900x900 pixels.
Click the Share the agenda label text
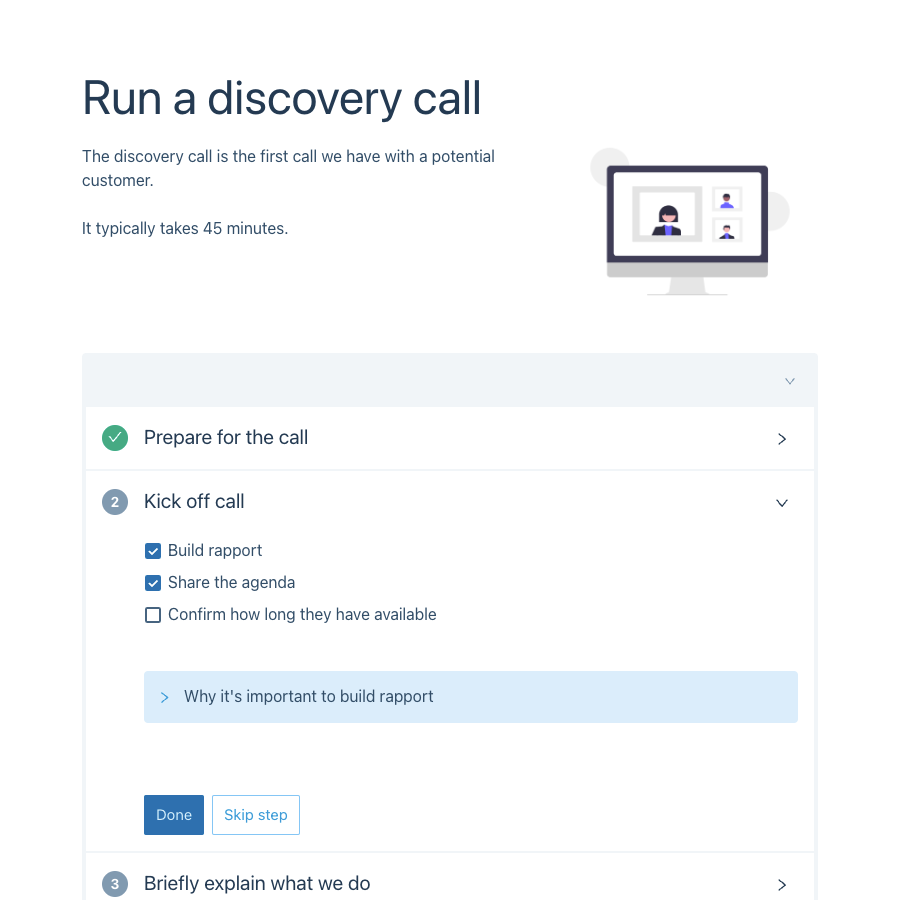point(231,583)
